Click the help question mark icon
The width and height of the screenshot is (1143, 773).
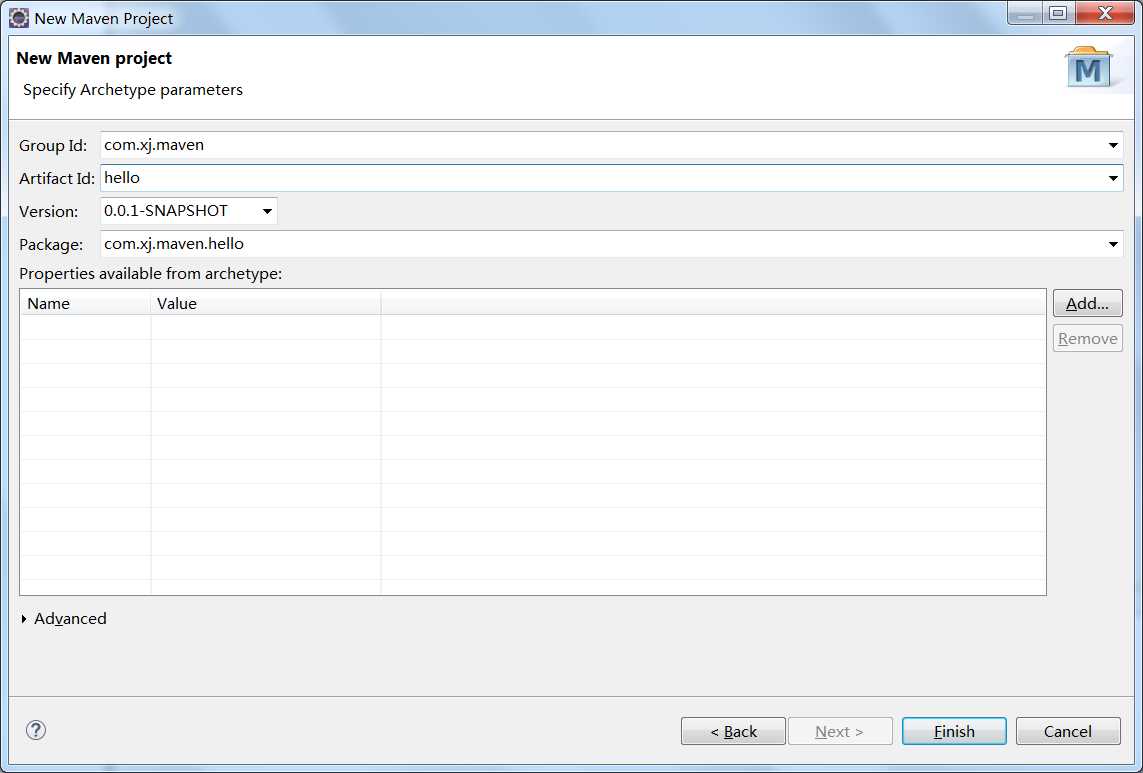[36, 730]
